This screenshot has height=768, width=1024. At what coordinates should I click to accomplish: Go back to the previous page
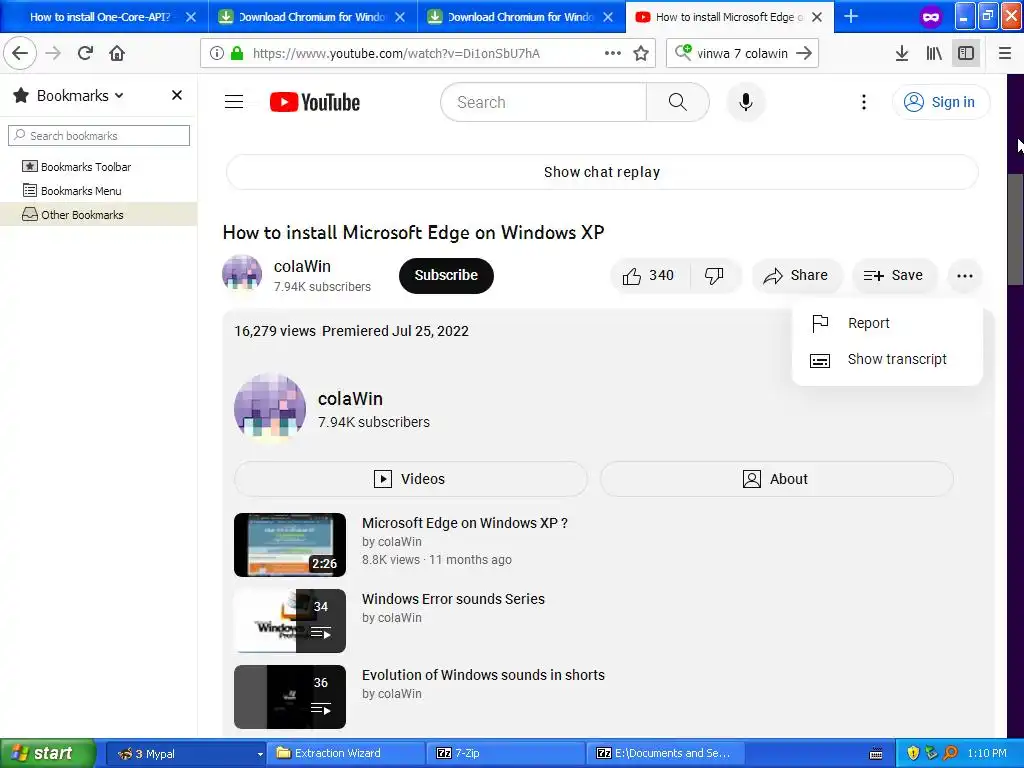[x=20, y=53]
